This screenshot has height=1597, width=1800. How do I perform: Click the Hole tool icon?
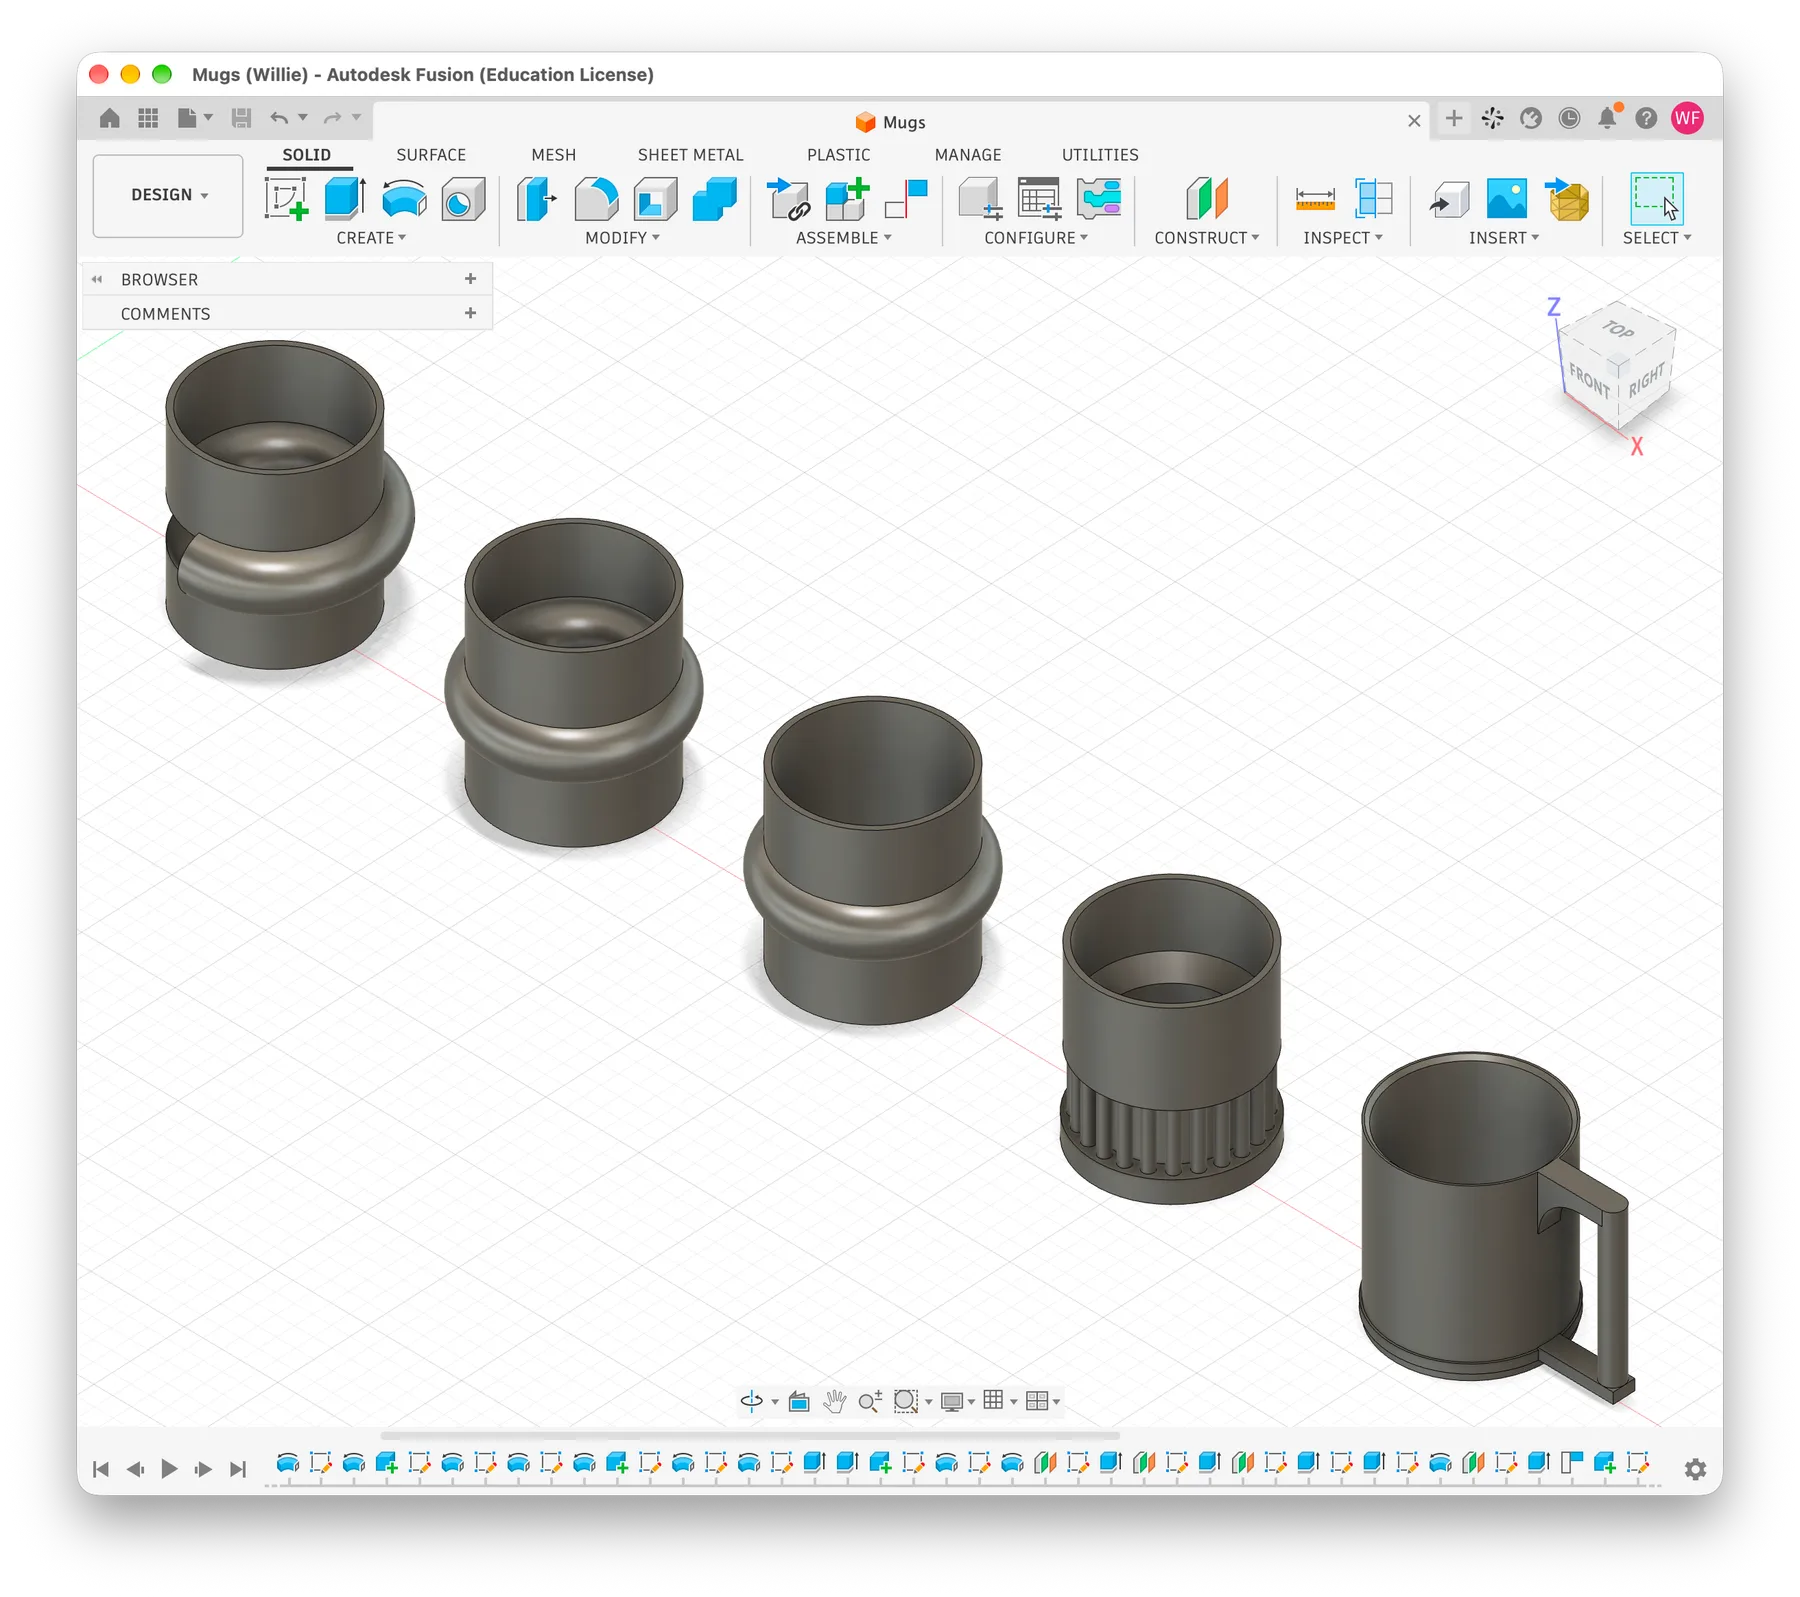click(x=463, y=198)
